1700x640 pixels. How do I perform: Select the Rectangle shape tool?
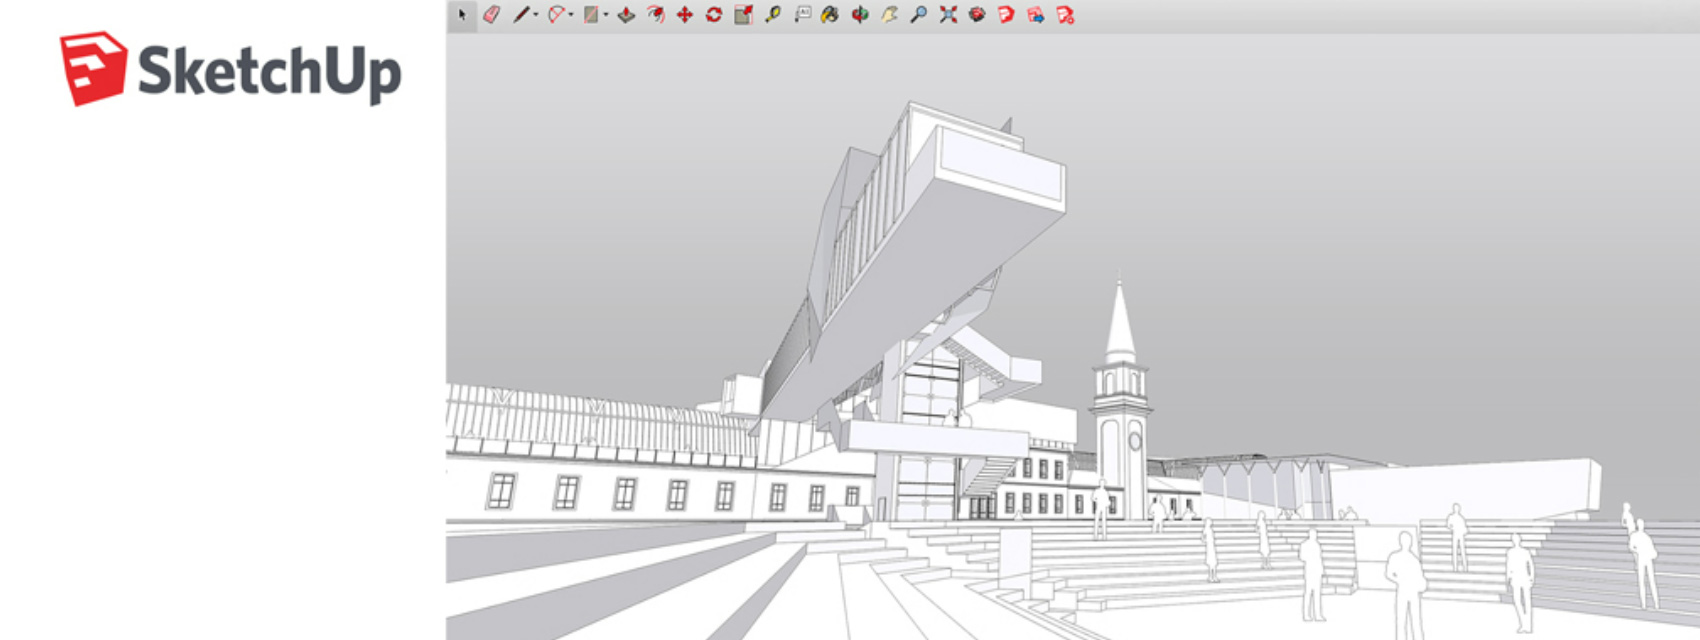pos(591,15)
